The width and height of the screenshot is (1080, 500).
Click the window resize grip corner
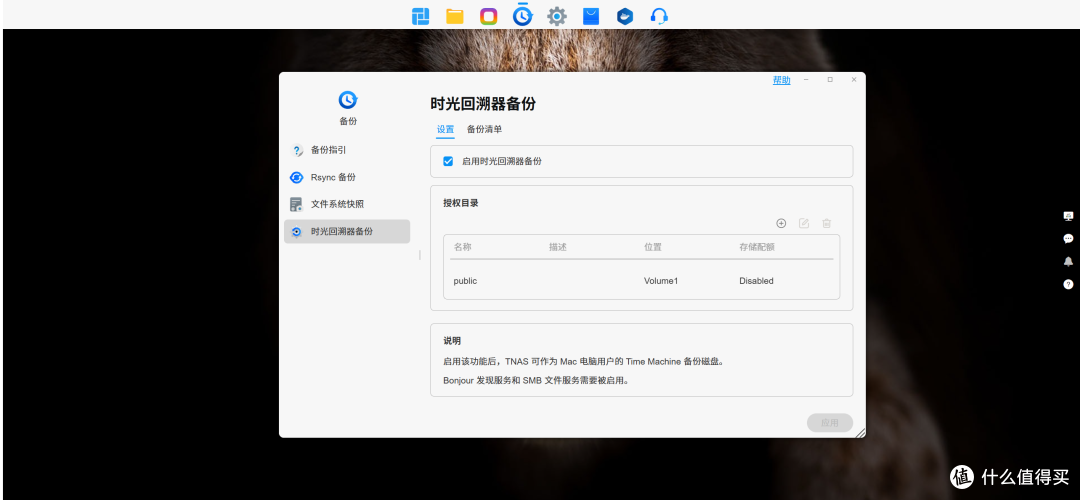(x=859, y=432)
